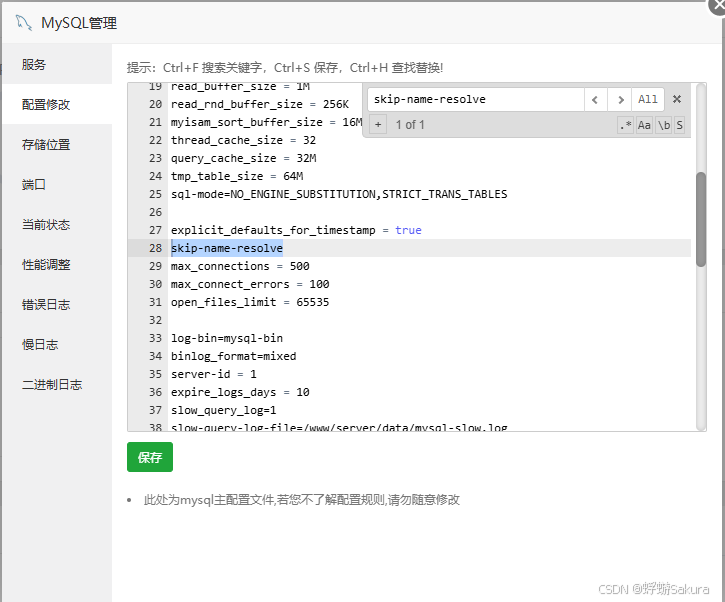Click line number 32 in gutter
Image resolution: width=725 pixels, height=602 pixels.
point(155,320)
